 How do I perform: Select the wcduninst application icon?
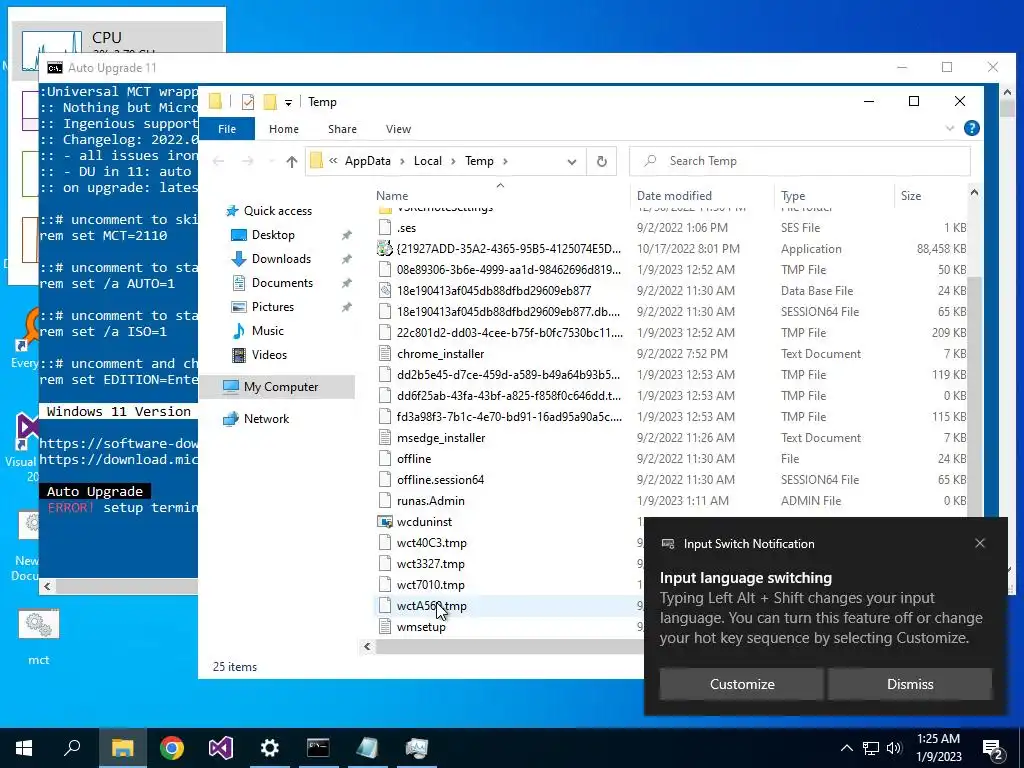click(x=385, y=522)
